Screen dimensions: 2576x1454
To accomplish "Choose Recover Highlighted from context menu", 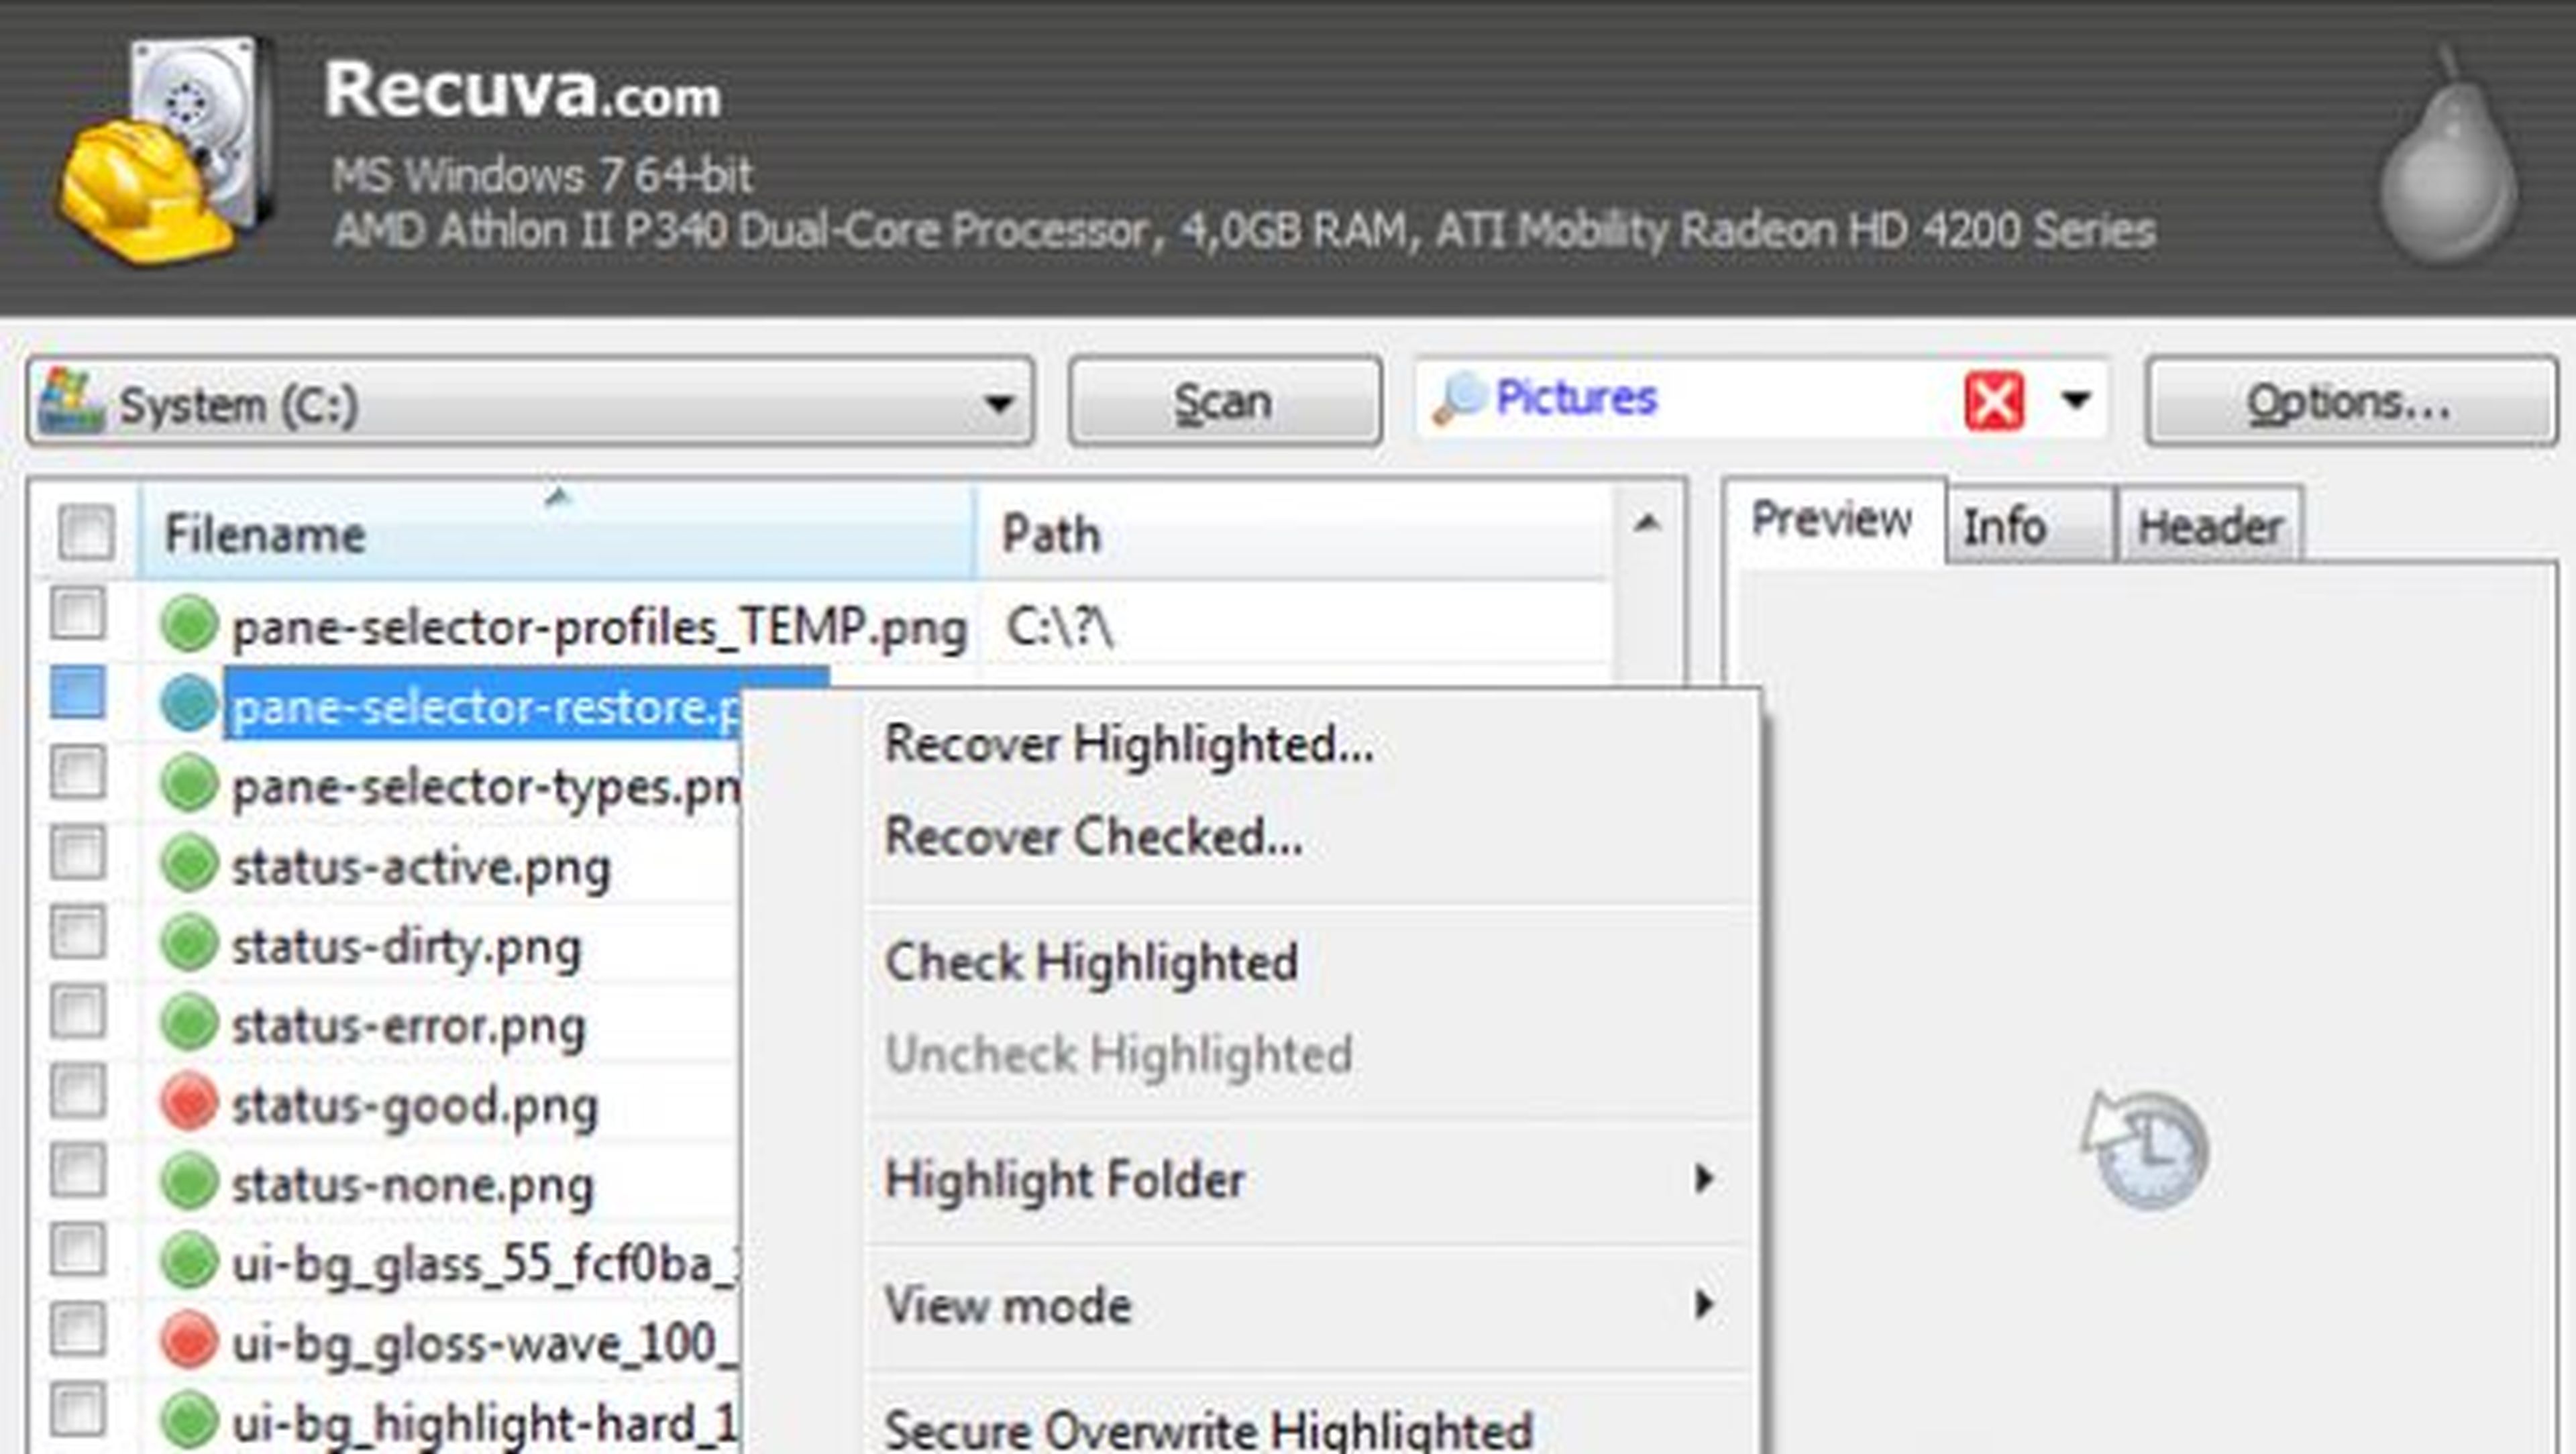I will 1128,745.
